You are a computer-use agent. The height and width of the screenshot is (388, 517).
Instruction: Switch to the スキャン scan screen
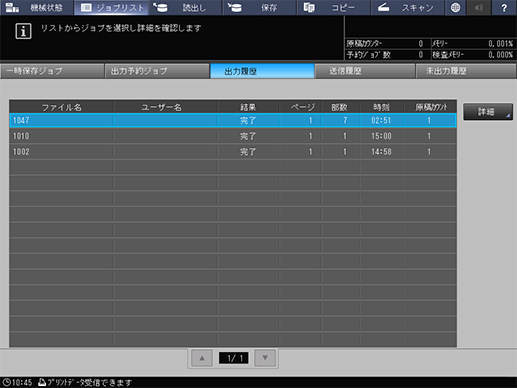[408, 8]
